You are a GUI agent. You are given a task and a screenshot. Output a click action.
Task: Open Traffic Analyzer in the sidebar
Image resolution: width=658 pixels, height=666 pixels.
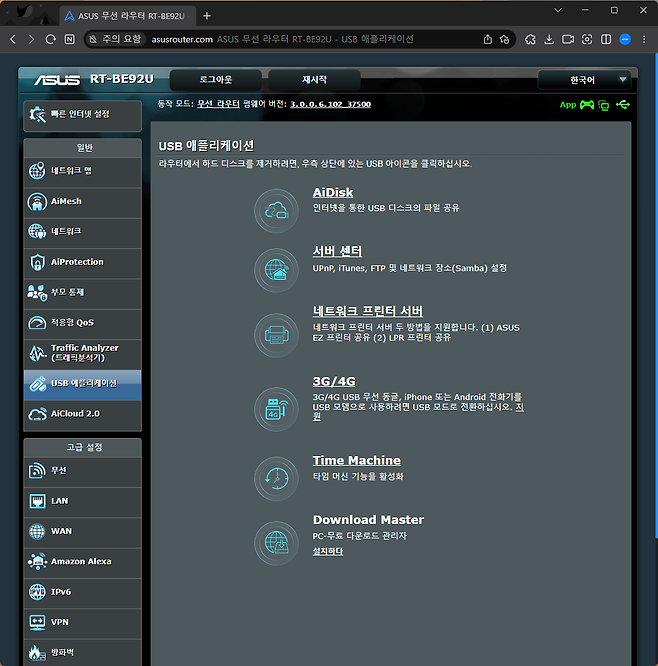[x=82, y=352]
